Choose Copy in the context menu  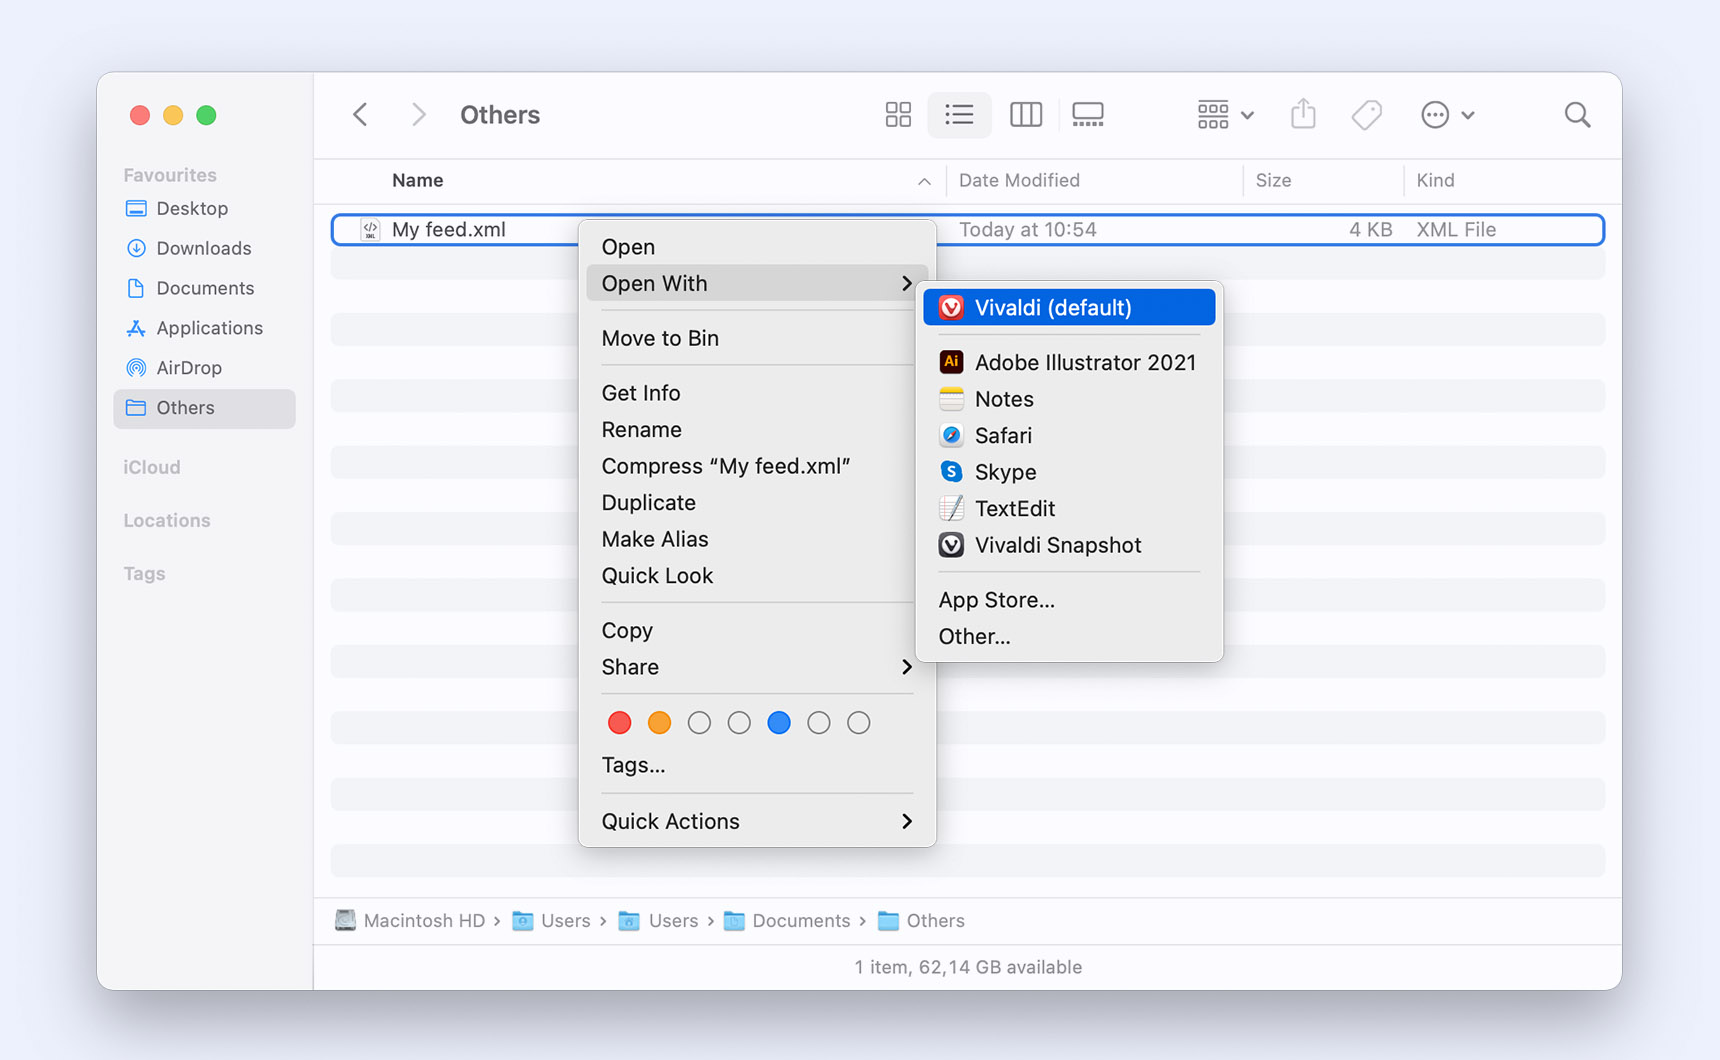757,630
